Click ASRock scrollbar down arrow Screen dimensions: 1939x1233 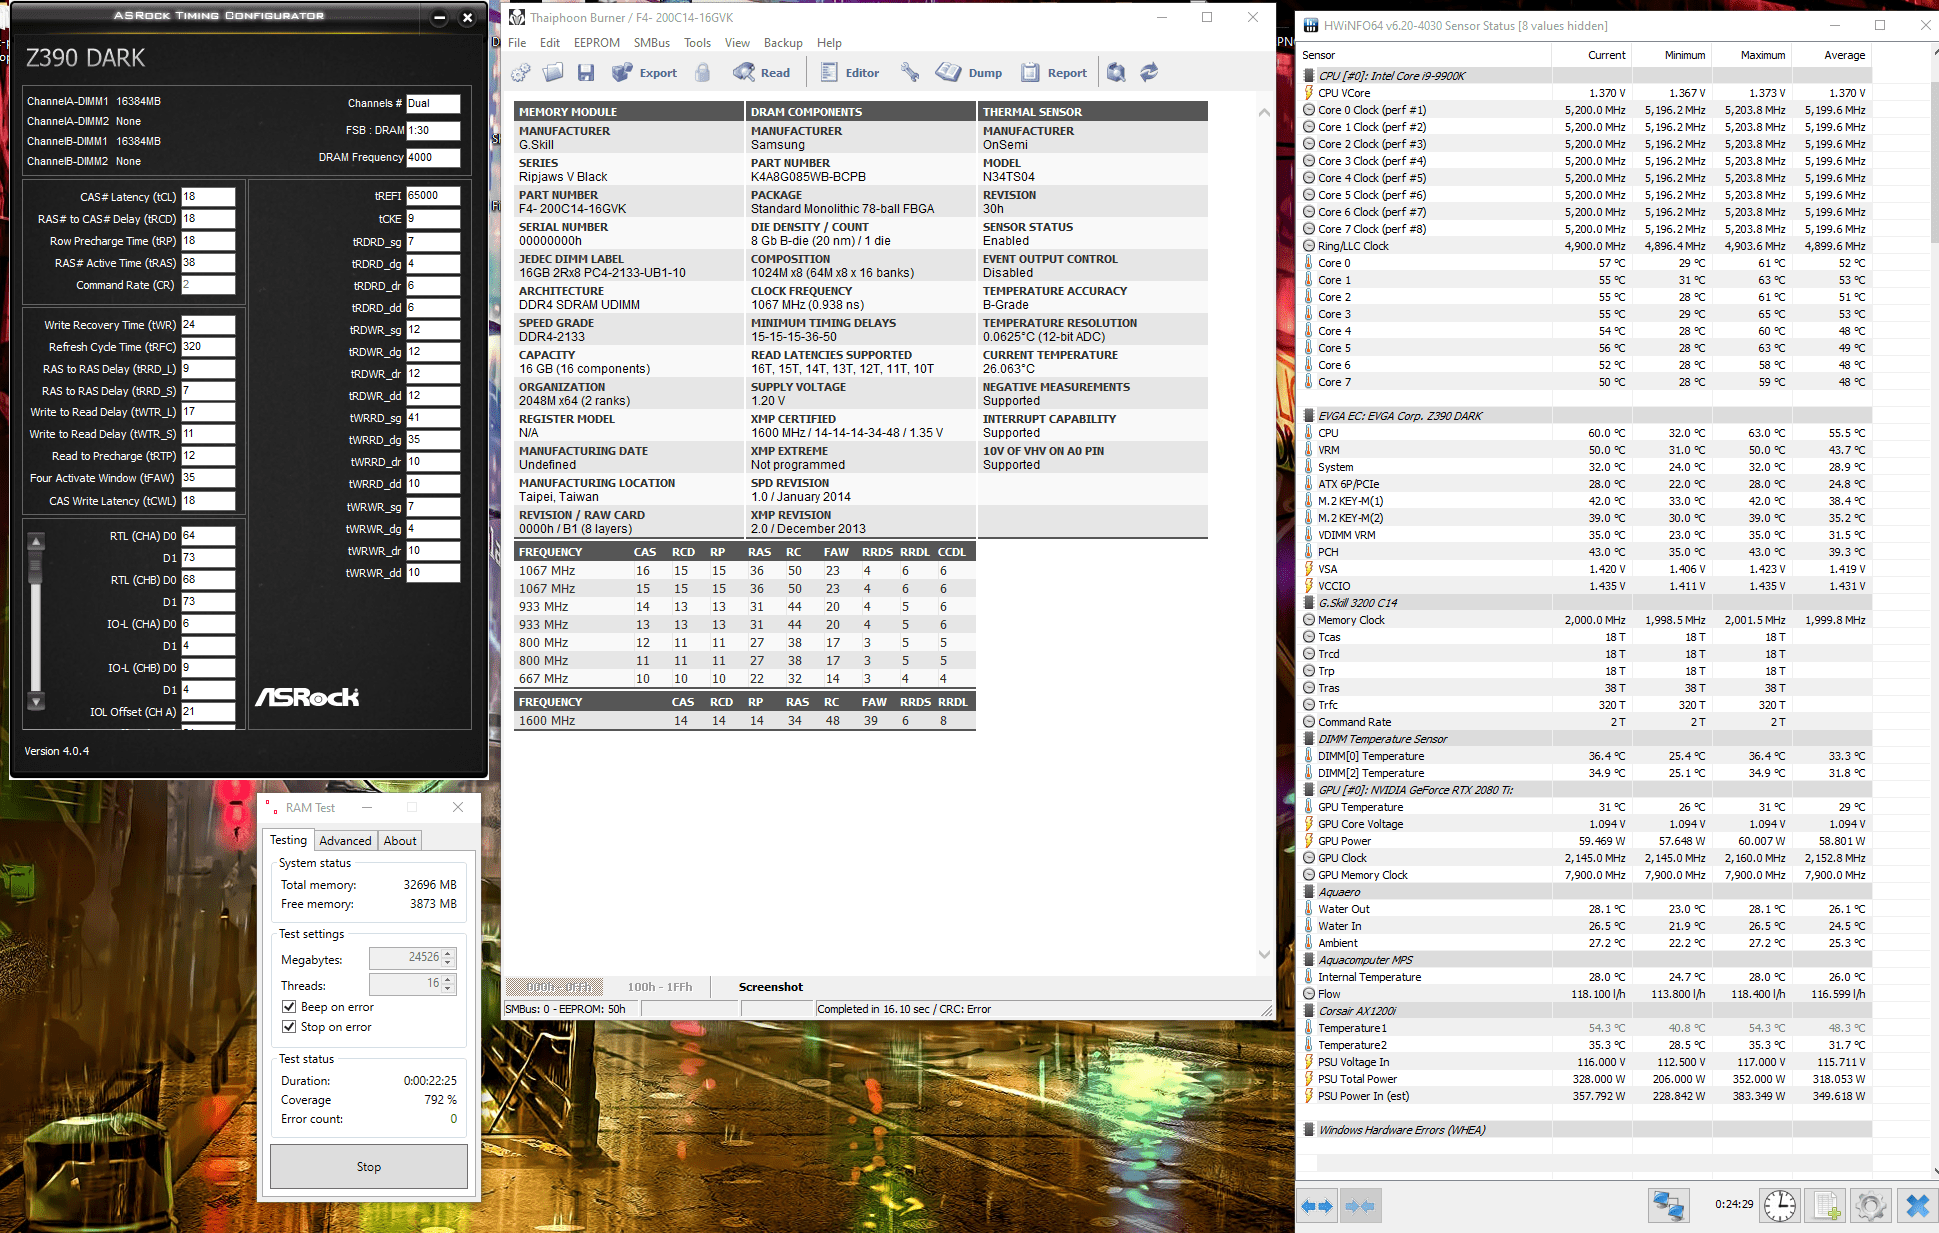[36, 702]
